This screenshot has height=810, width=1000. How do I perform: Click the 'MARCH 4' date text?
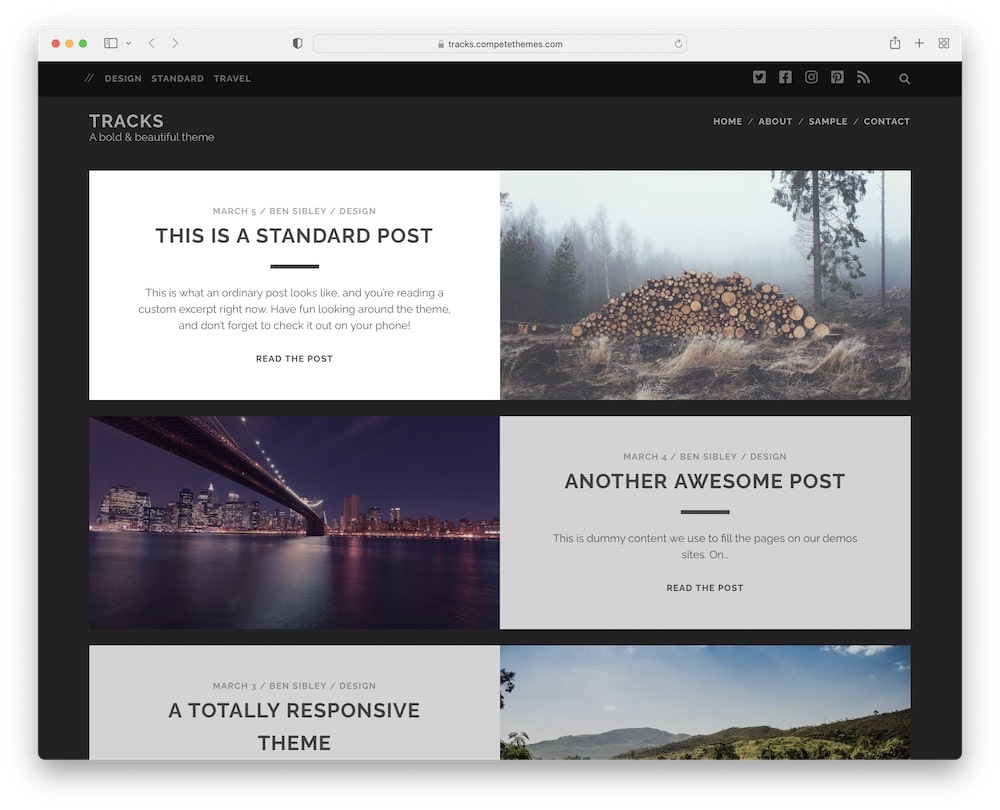pos(645,457)
